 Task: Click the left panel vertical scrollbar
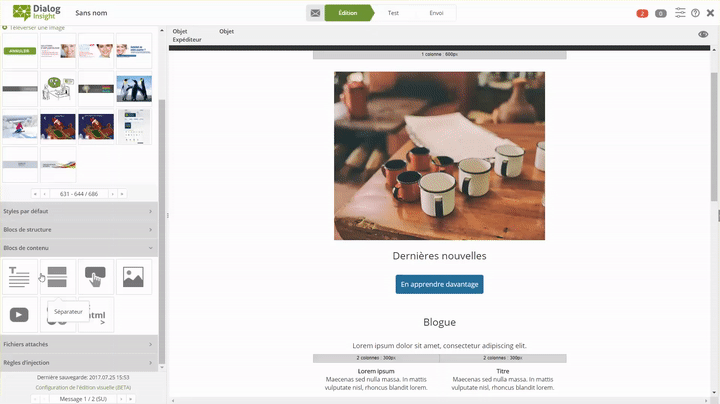[162, 231]
